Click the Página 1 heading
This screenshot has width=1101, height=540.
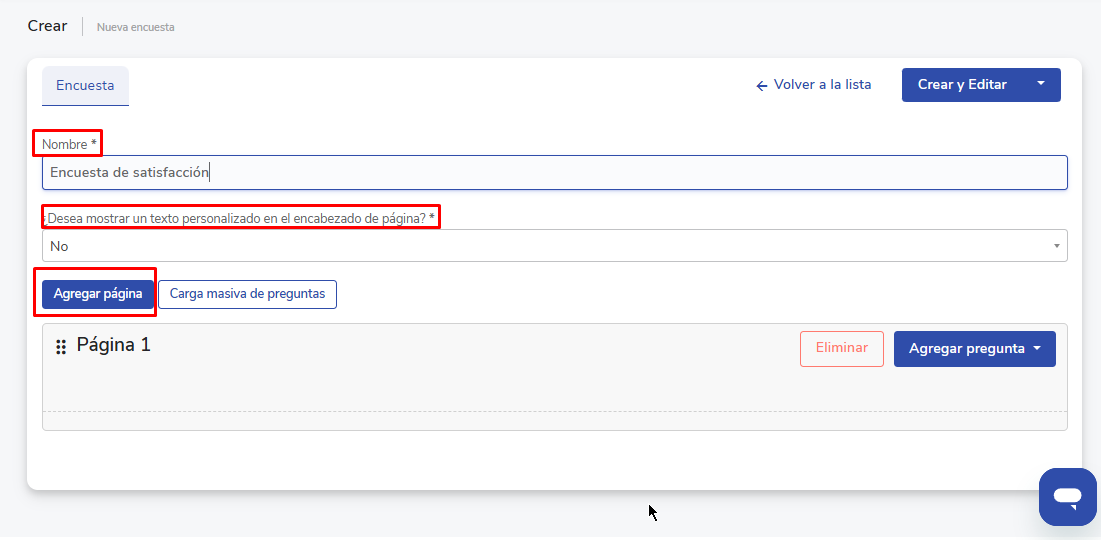point(114,345)
